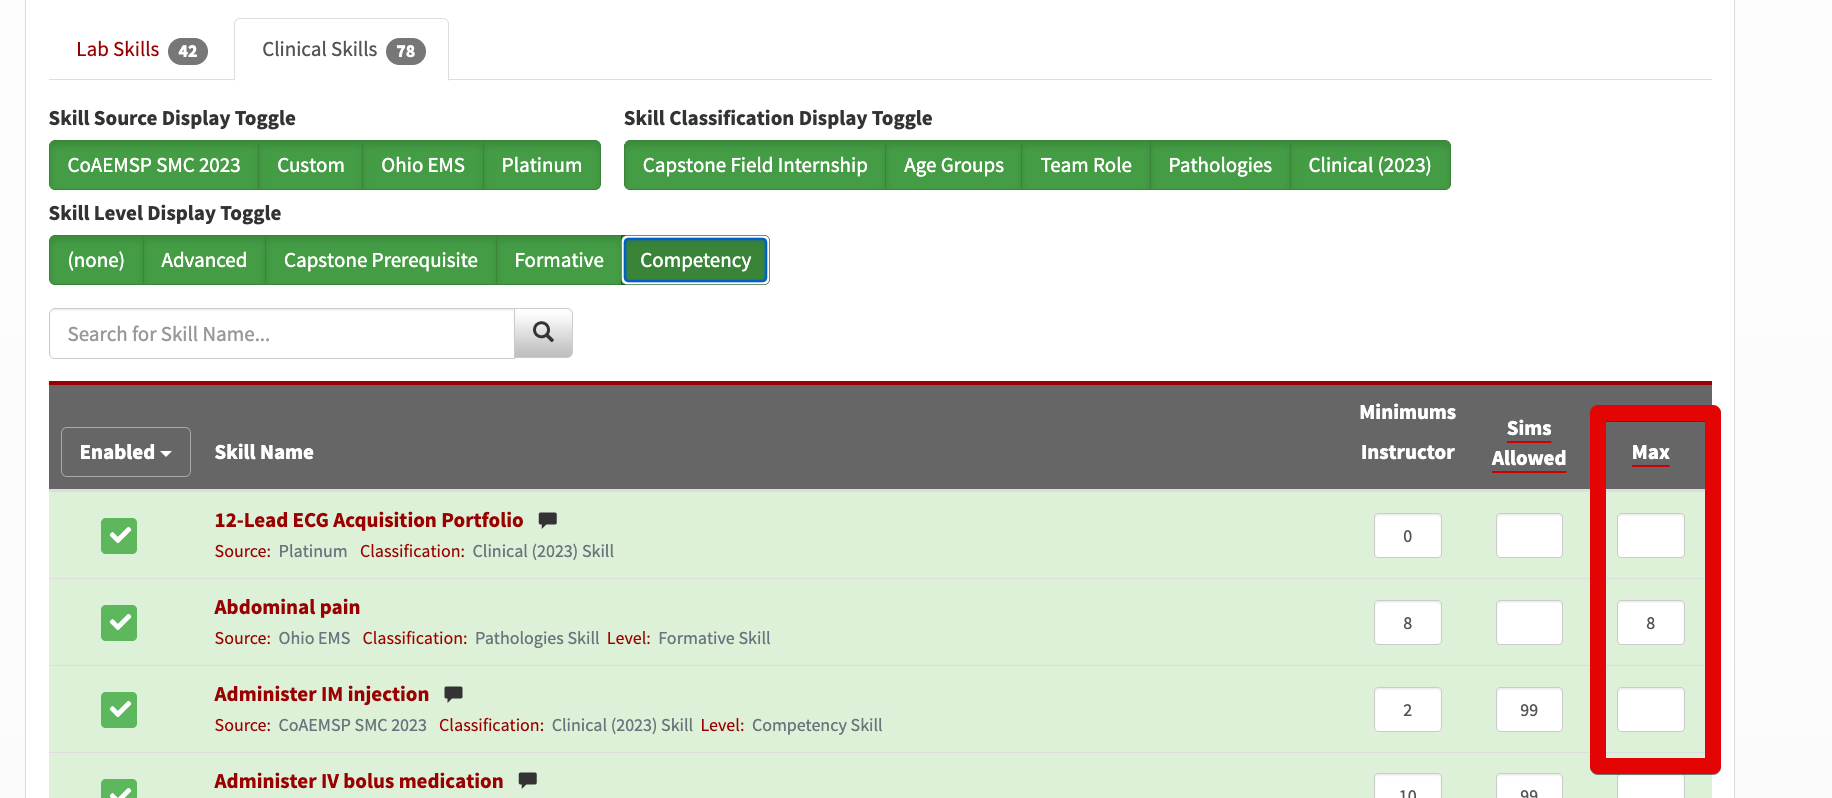This screenshot has width=1832, height=798.
Task: Uncheck the Abdominal pain enabled checkbox
Action: 119,623
